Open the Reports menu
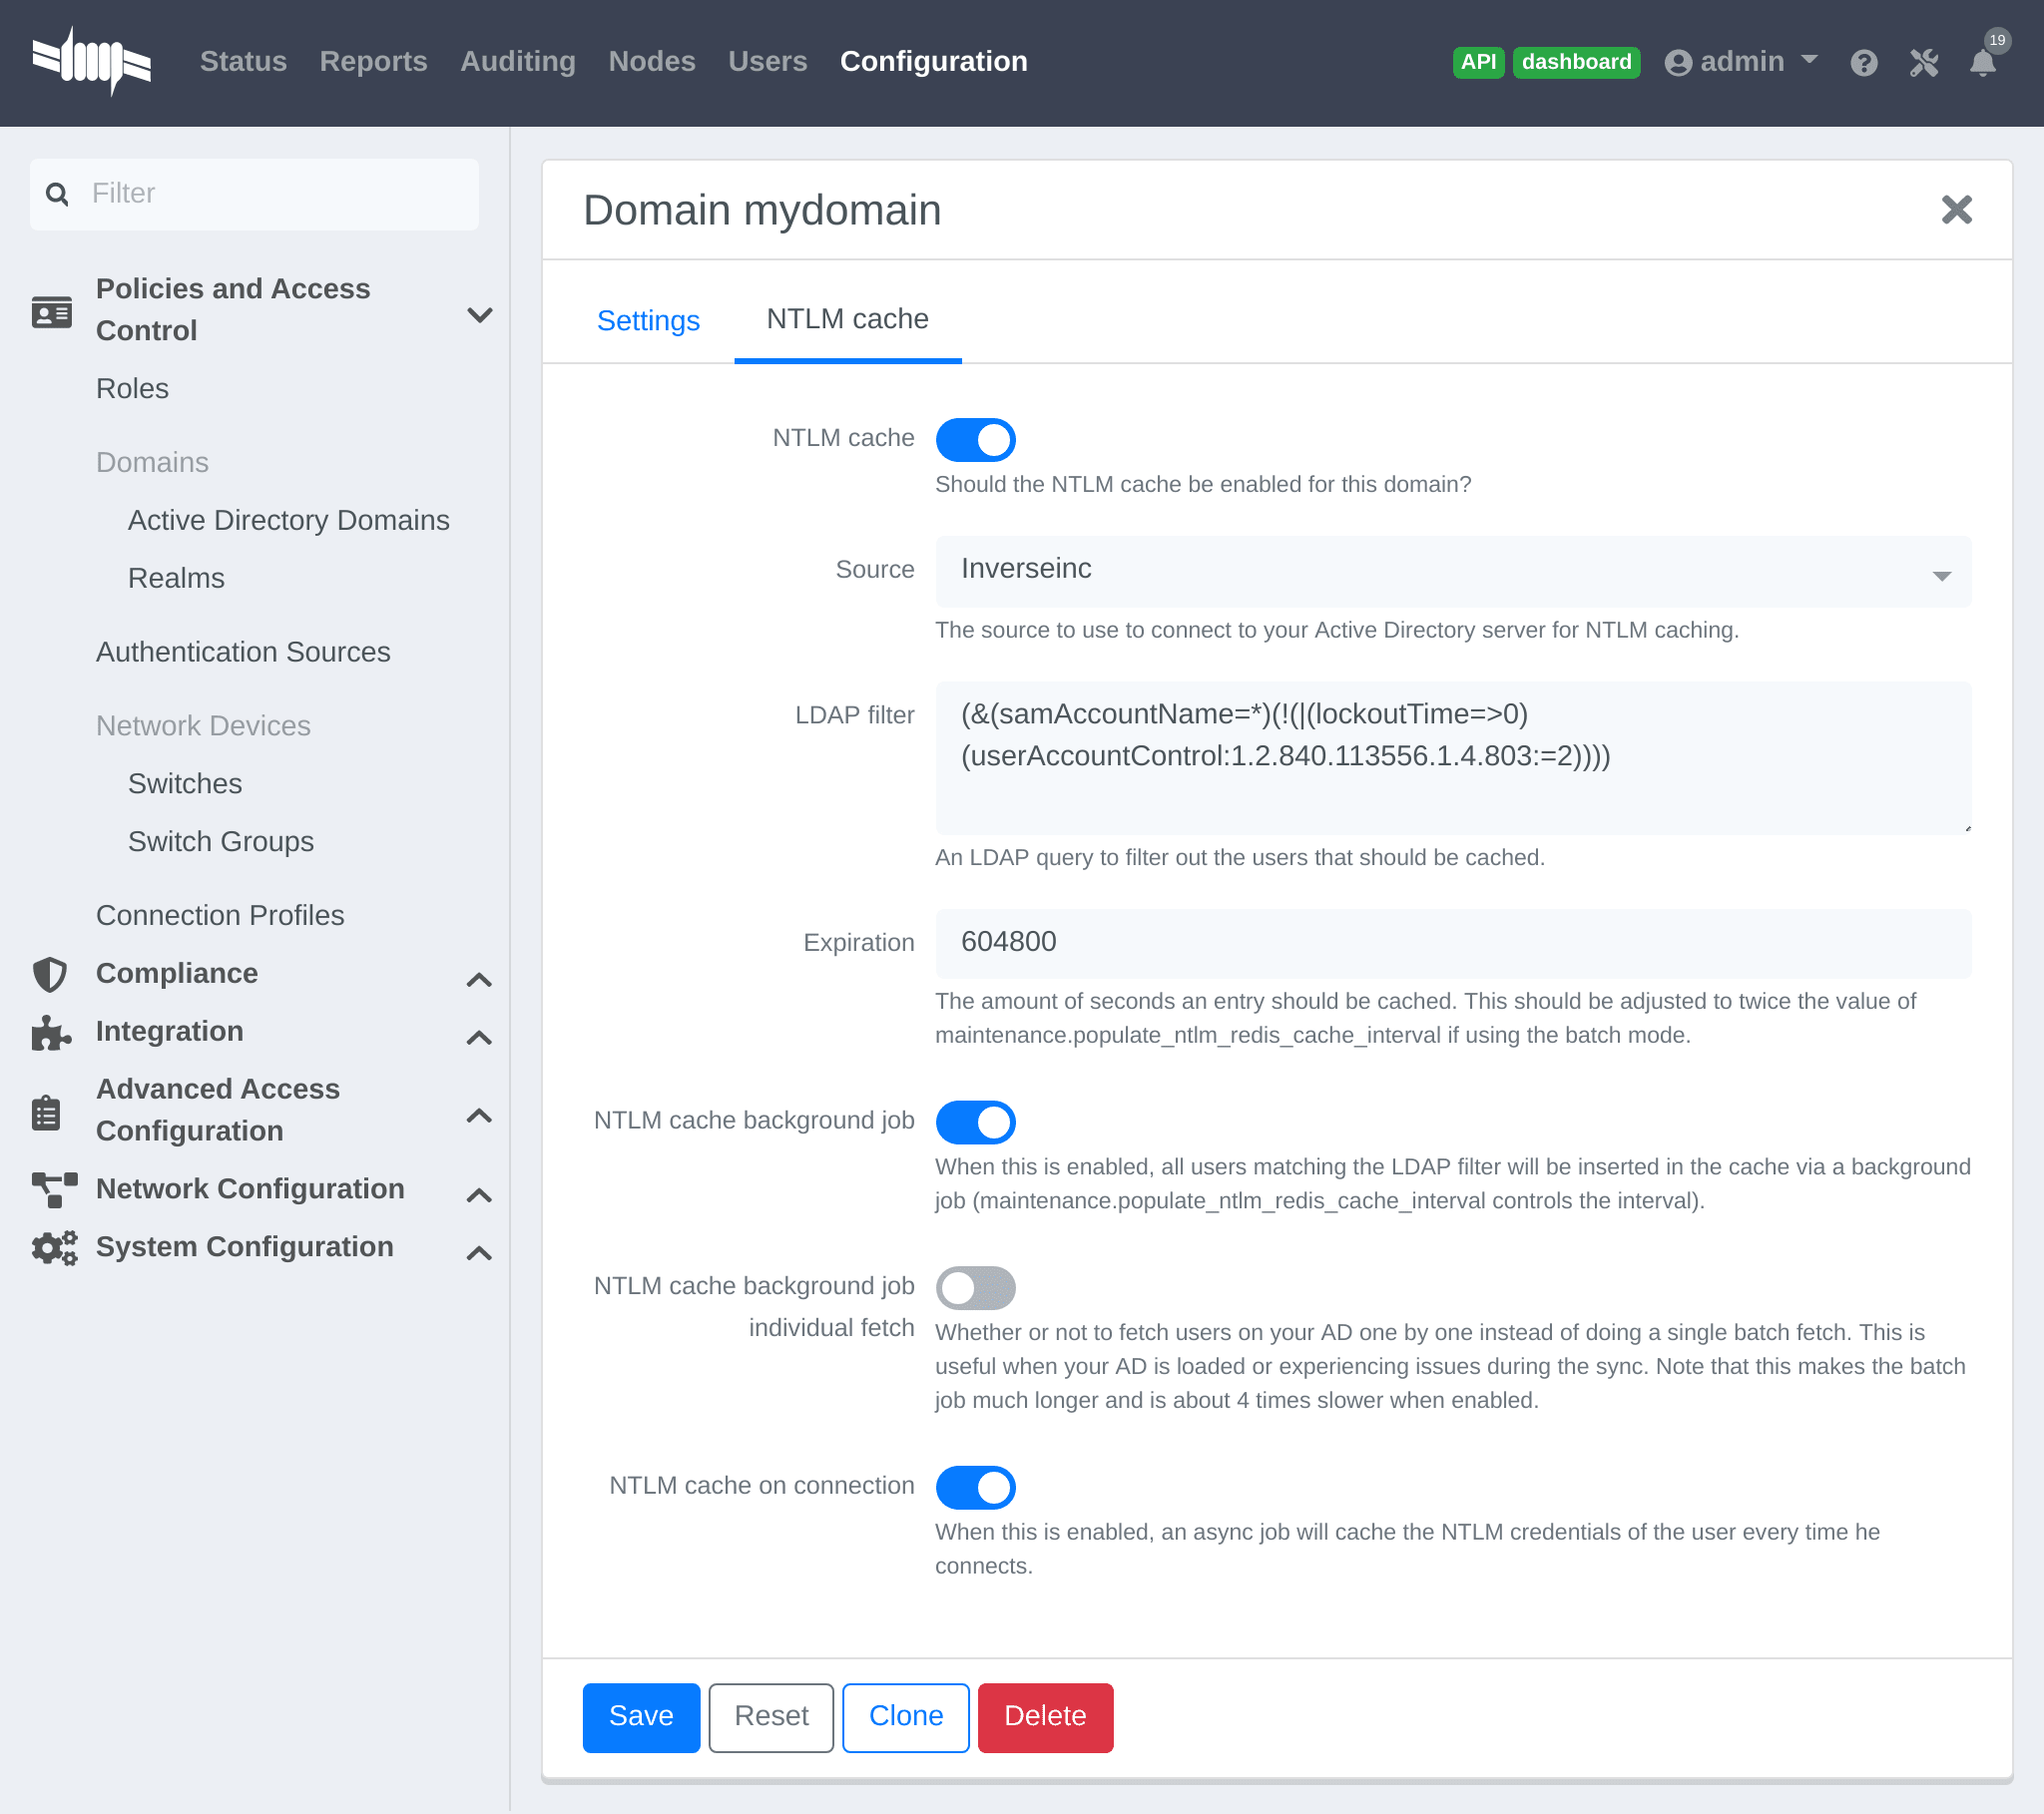Image resolution: width=2044 pixels, height=1814 pixels. (x=373, y=61)
